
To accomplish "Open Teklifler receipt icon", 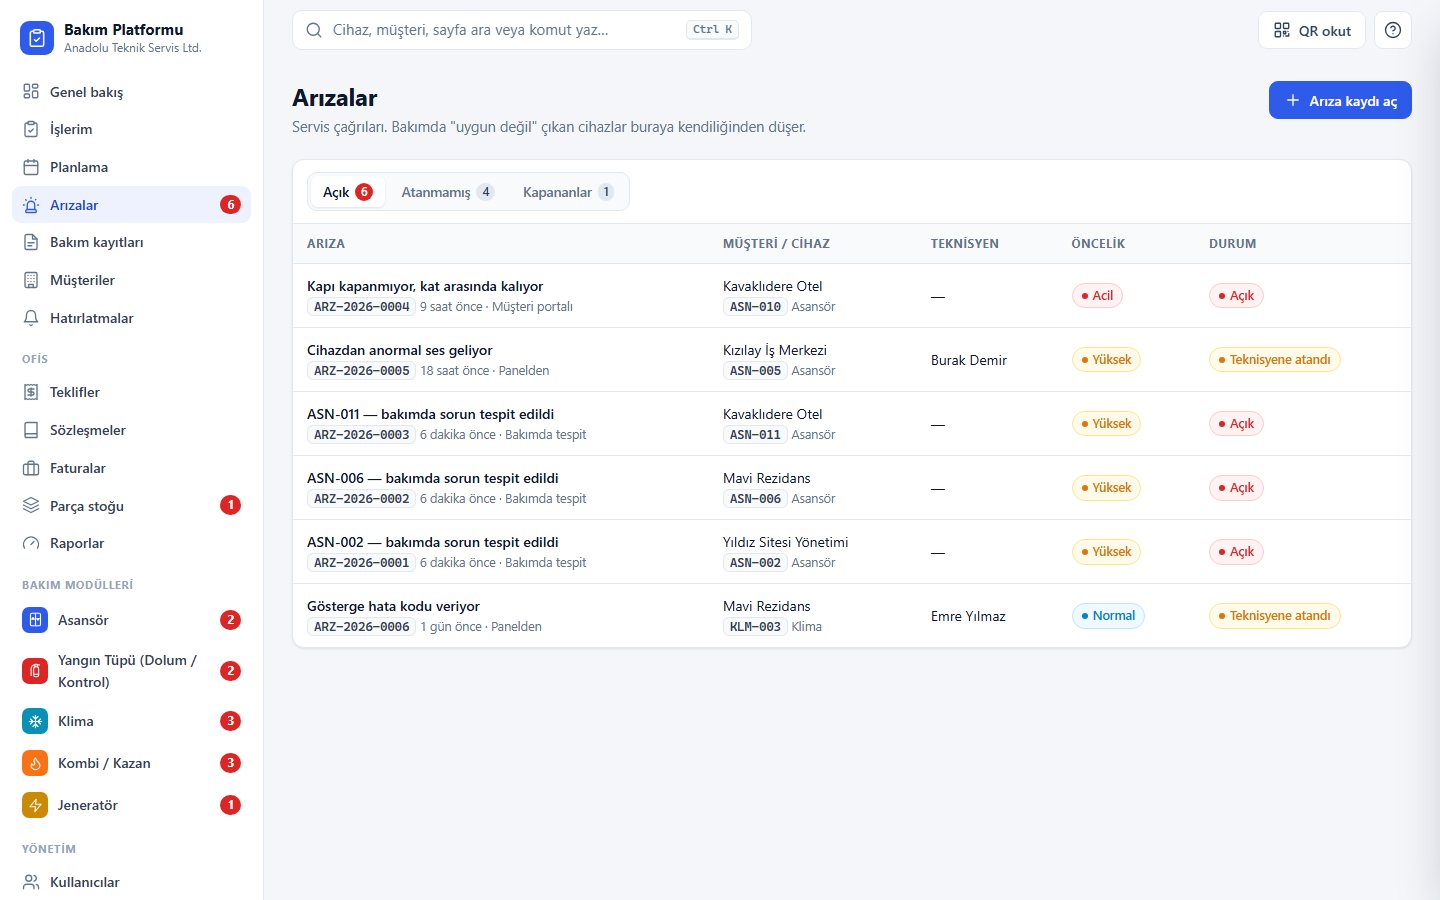I will pyautogui.click(x=31, y=392).
